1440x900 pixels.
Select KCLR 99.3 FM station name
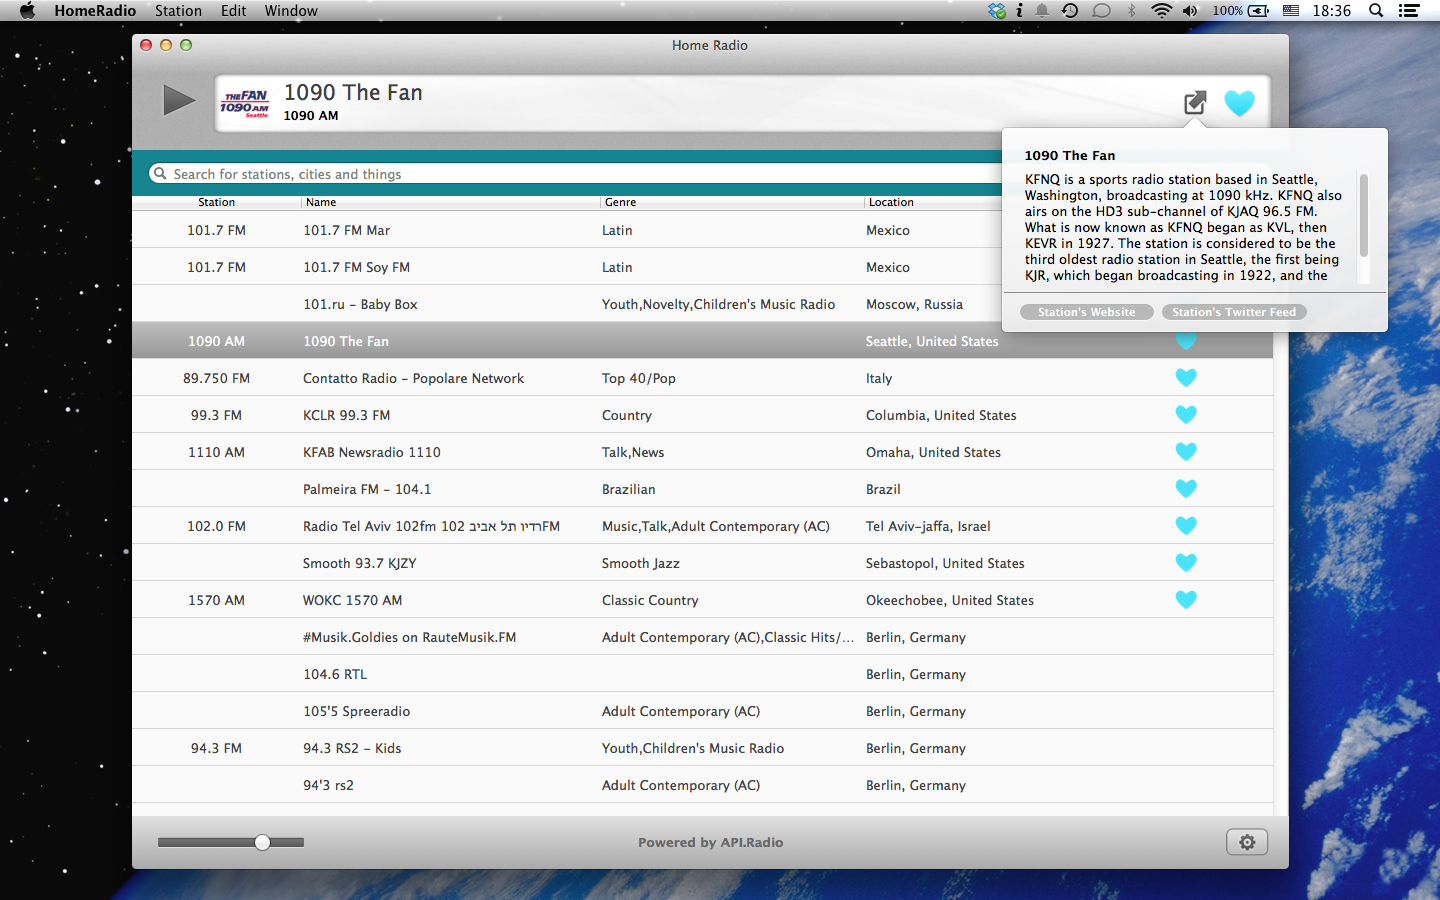pyautogui.click(x=346, y=415)
